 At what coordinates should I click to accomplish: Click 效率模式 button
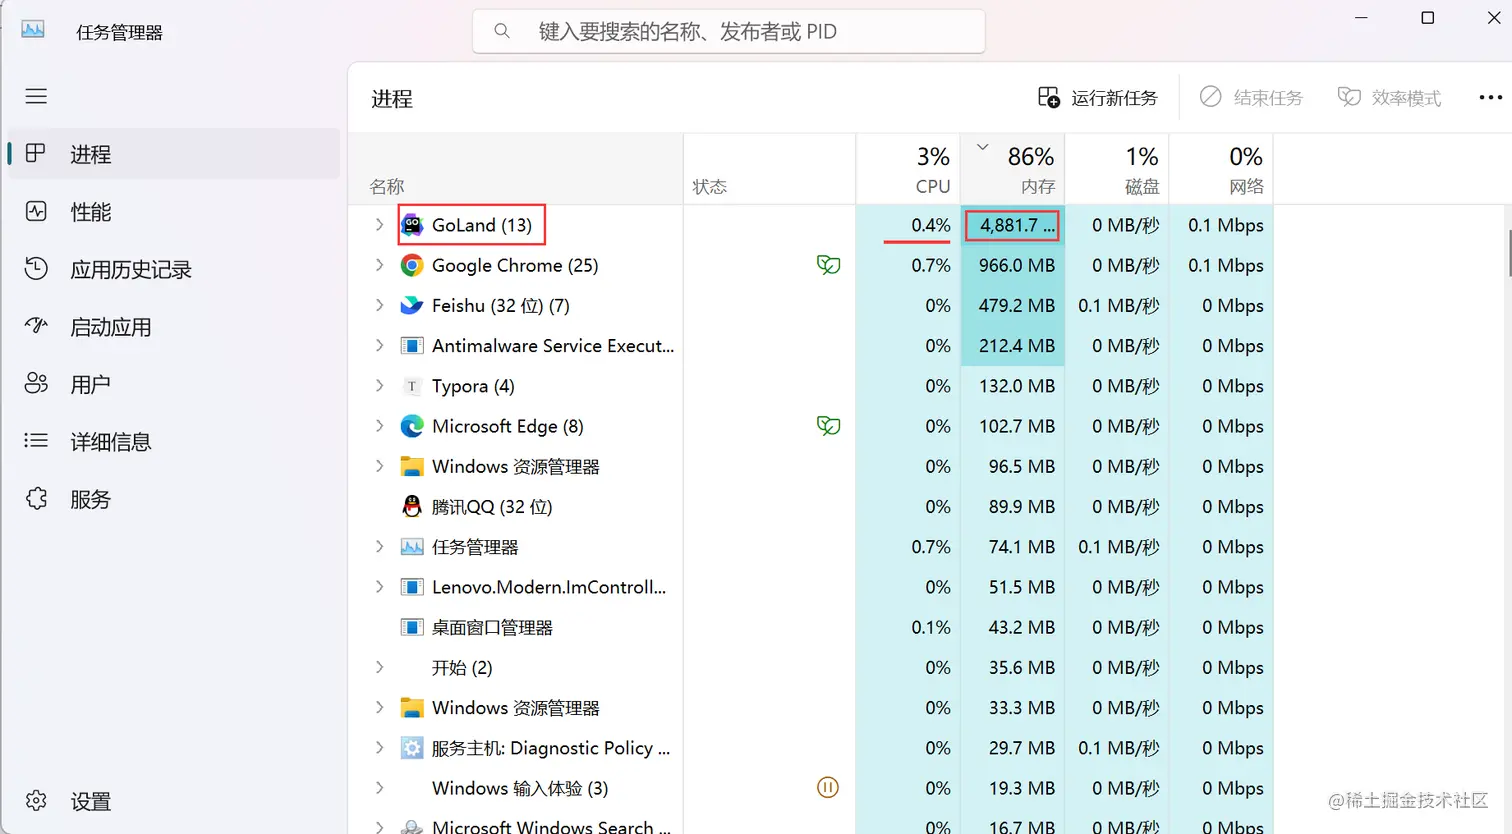[1390, 97]
